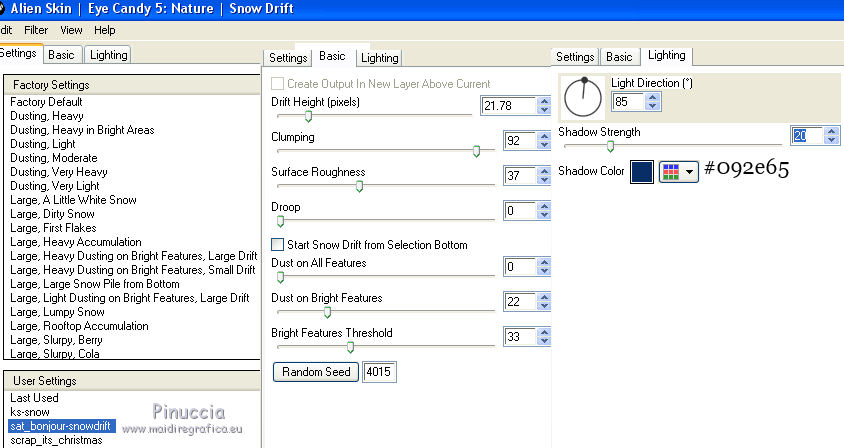
Task: Select Large, Rooftop Accumulation preset
Action: click(x=79, y=326)
